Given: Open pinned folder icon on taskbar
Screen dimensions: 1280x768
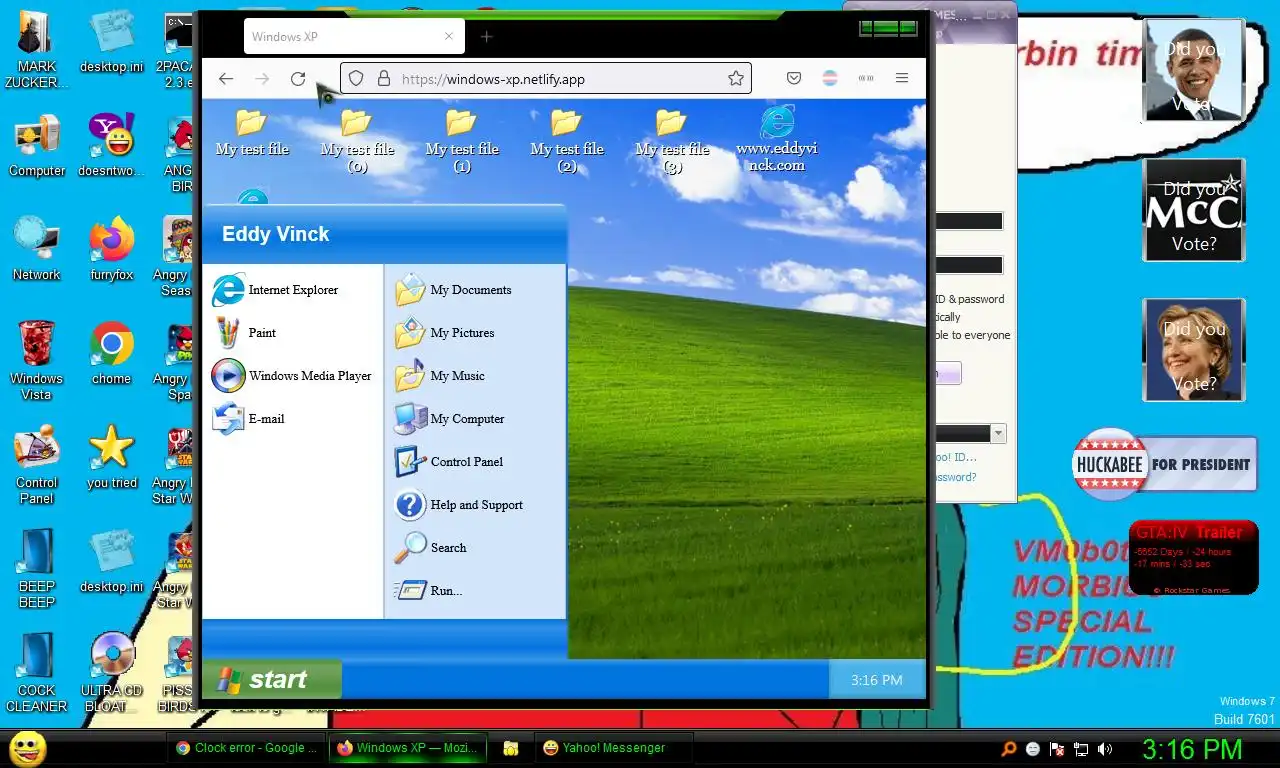Looking at the screenshot, I should (510, 748).
